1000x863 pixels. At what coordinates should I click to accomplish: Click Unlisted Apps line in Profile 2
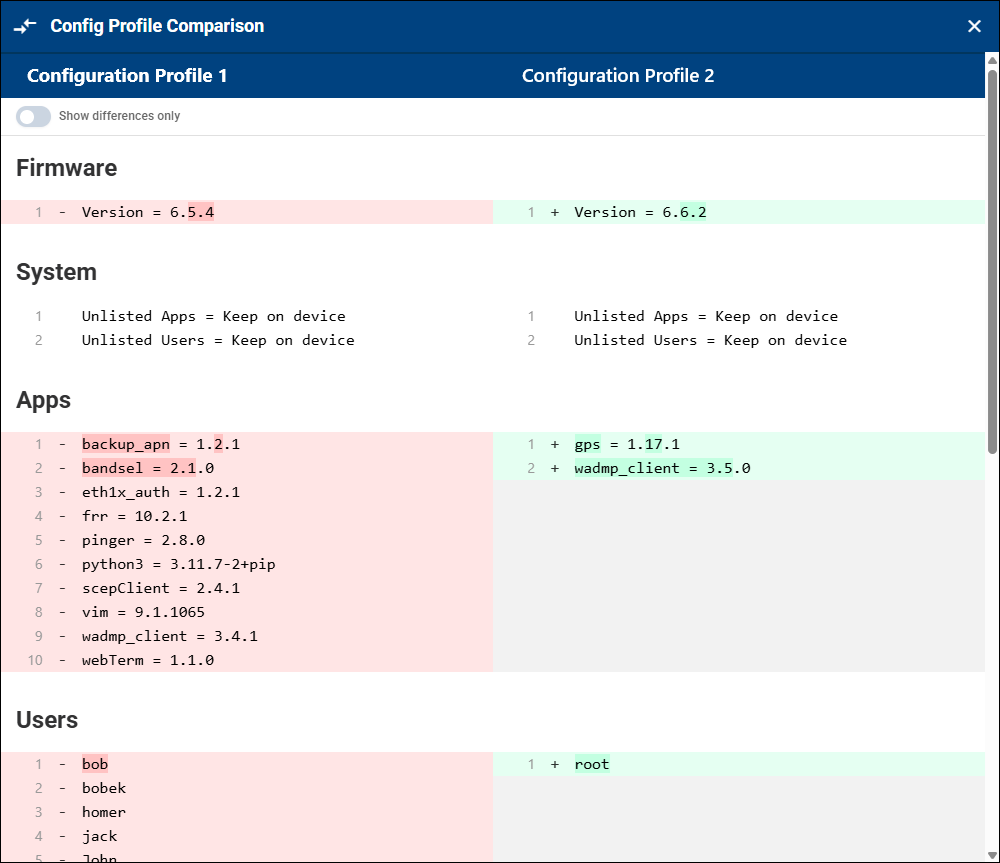coord(739,316)
